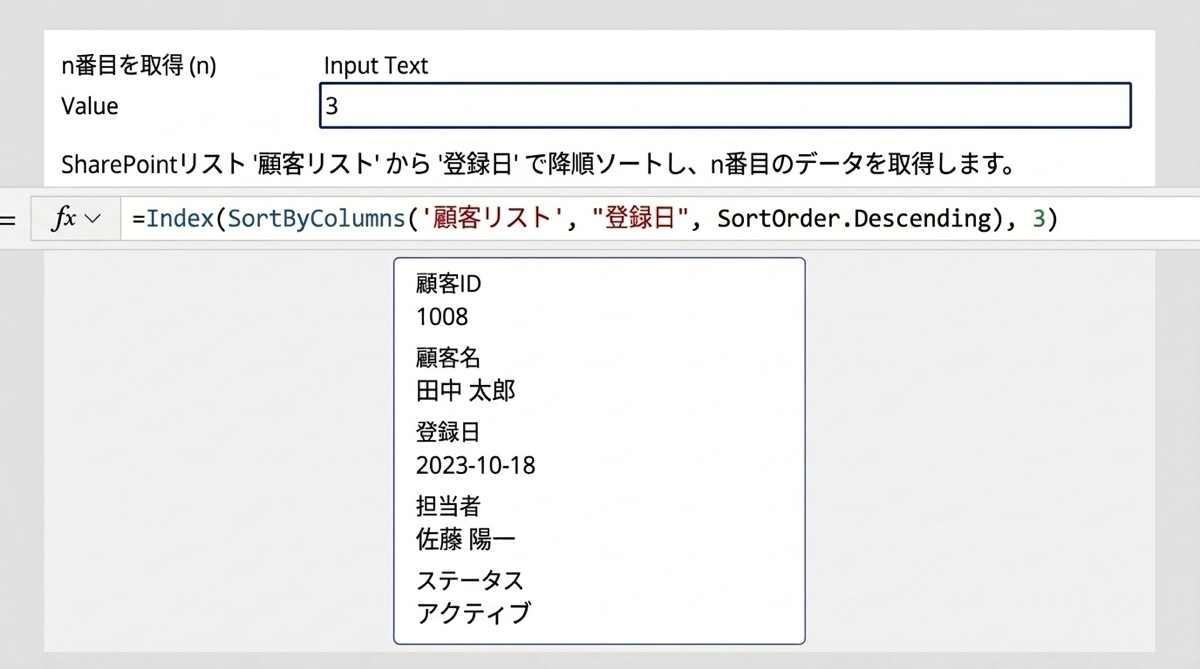Click the Index function in the formula
Viewport: 1200px width, 669px height.
(x=176, y=219)
